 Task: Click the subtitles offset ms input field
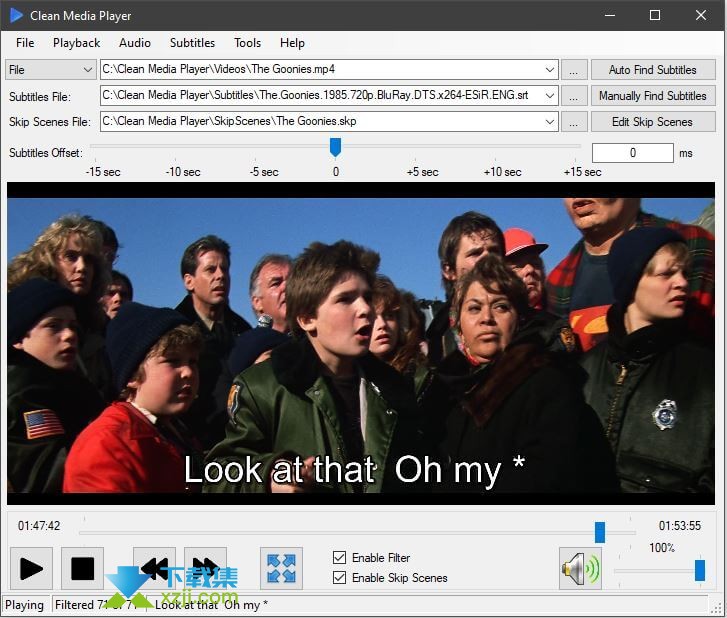[x=632, y=153]
